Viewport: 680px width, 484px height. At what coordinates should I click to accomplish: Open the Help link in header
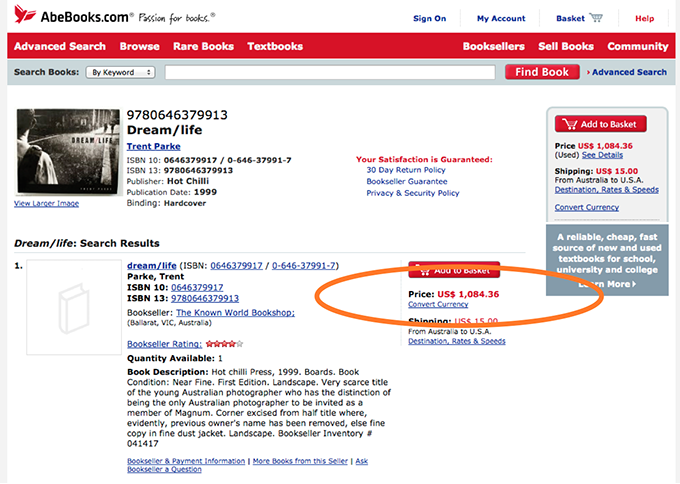pos(644,18)
